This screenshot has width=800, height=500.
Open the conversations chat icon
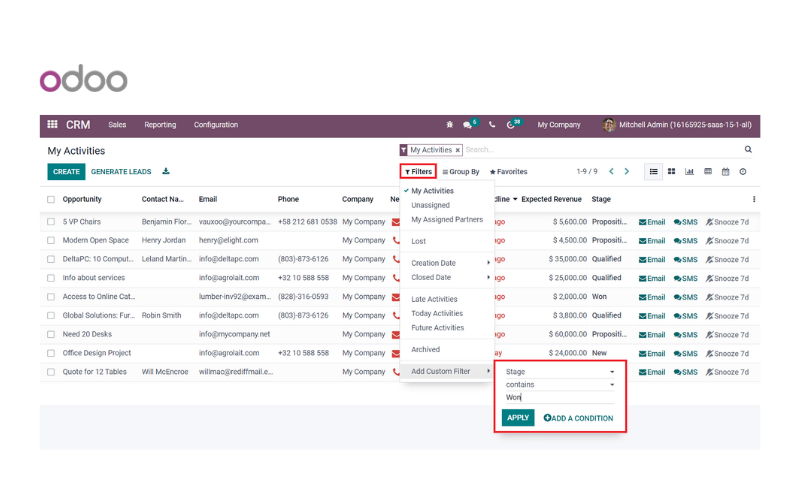pos(467,125)
